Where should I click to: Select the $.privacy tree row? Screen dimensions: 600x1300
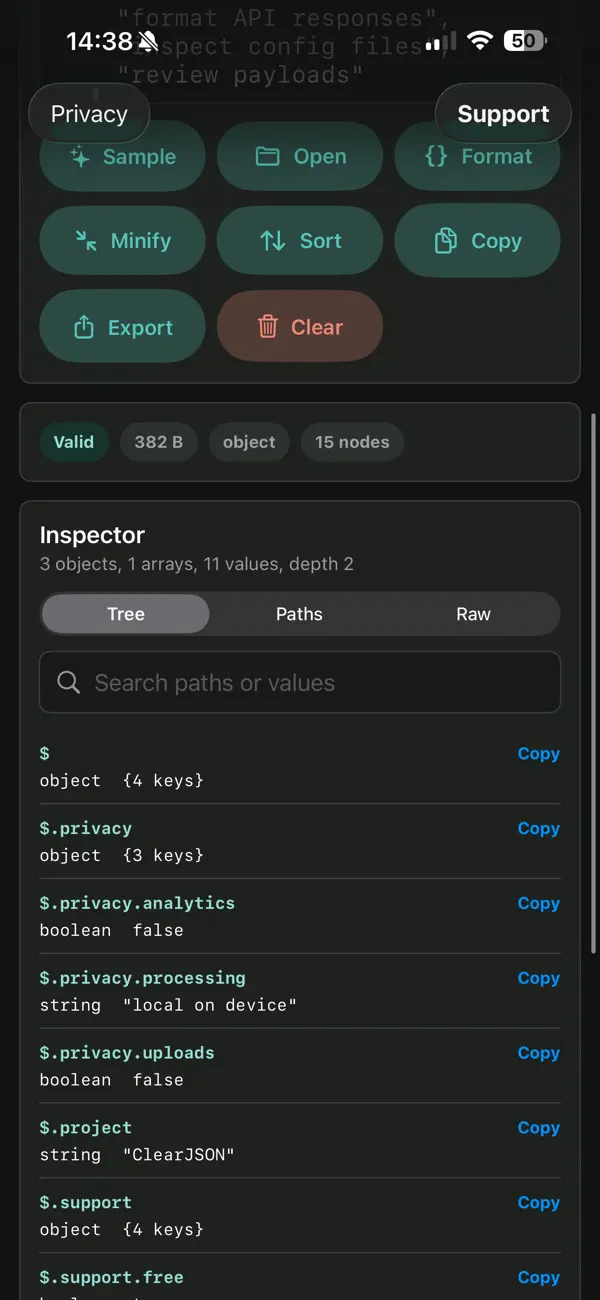300,842
